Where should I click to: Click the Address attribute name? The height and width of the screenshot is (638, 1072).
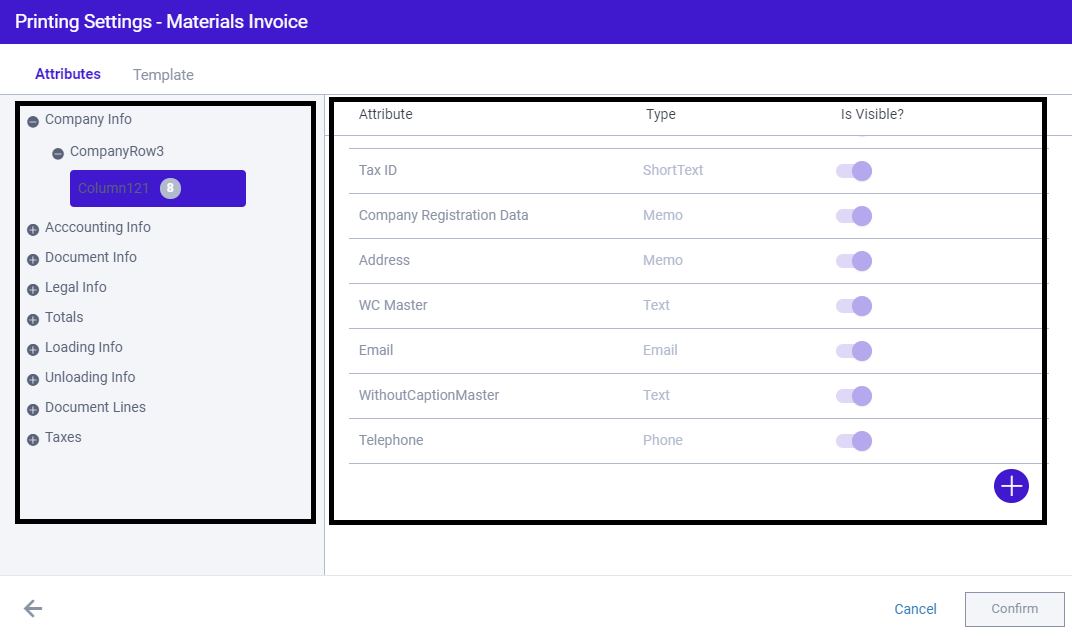click(x=384, y=261)
